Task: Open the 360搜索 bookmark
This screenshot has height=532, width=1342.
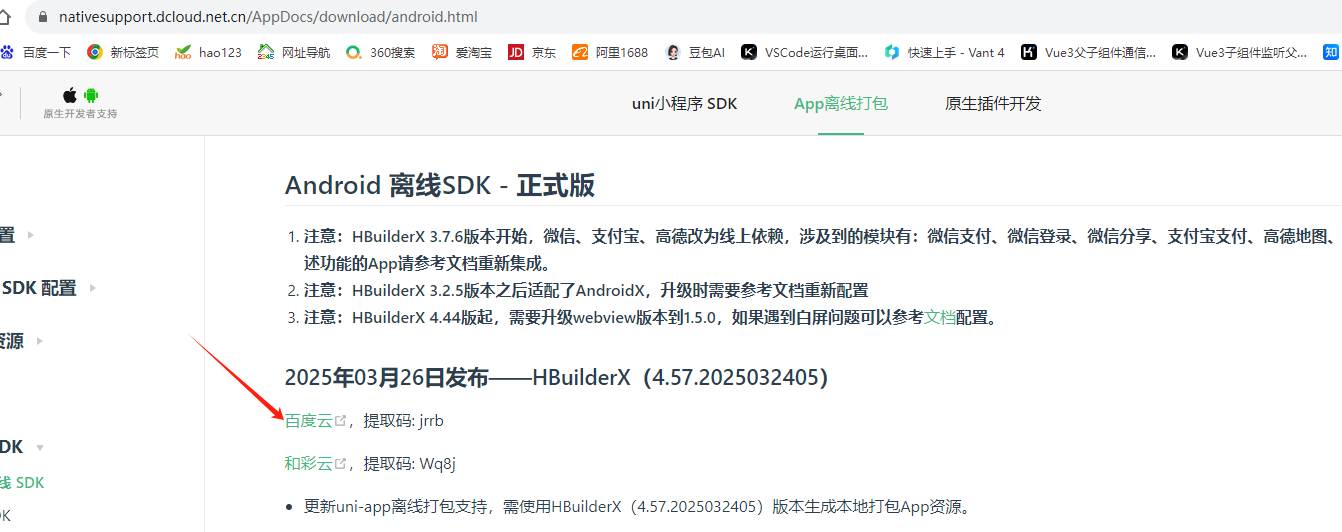Action: pyautogui.click(x=380, y=52)
